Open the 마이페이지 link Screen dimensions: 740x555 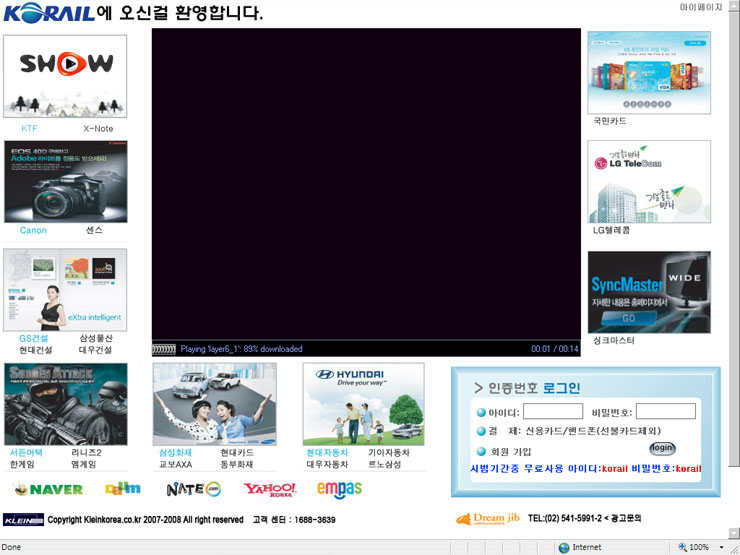(701, 7)
